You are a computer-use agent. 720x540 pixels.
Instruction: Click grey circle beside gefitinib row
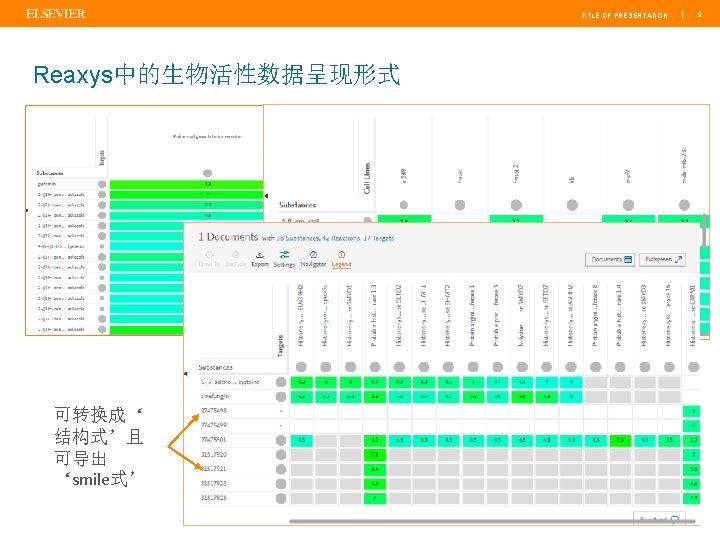tap(102, 184)
